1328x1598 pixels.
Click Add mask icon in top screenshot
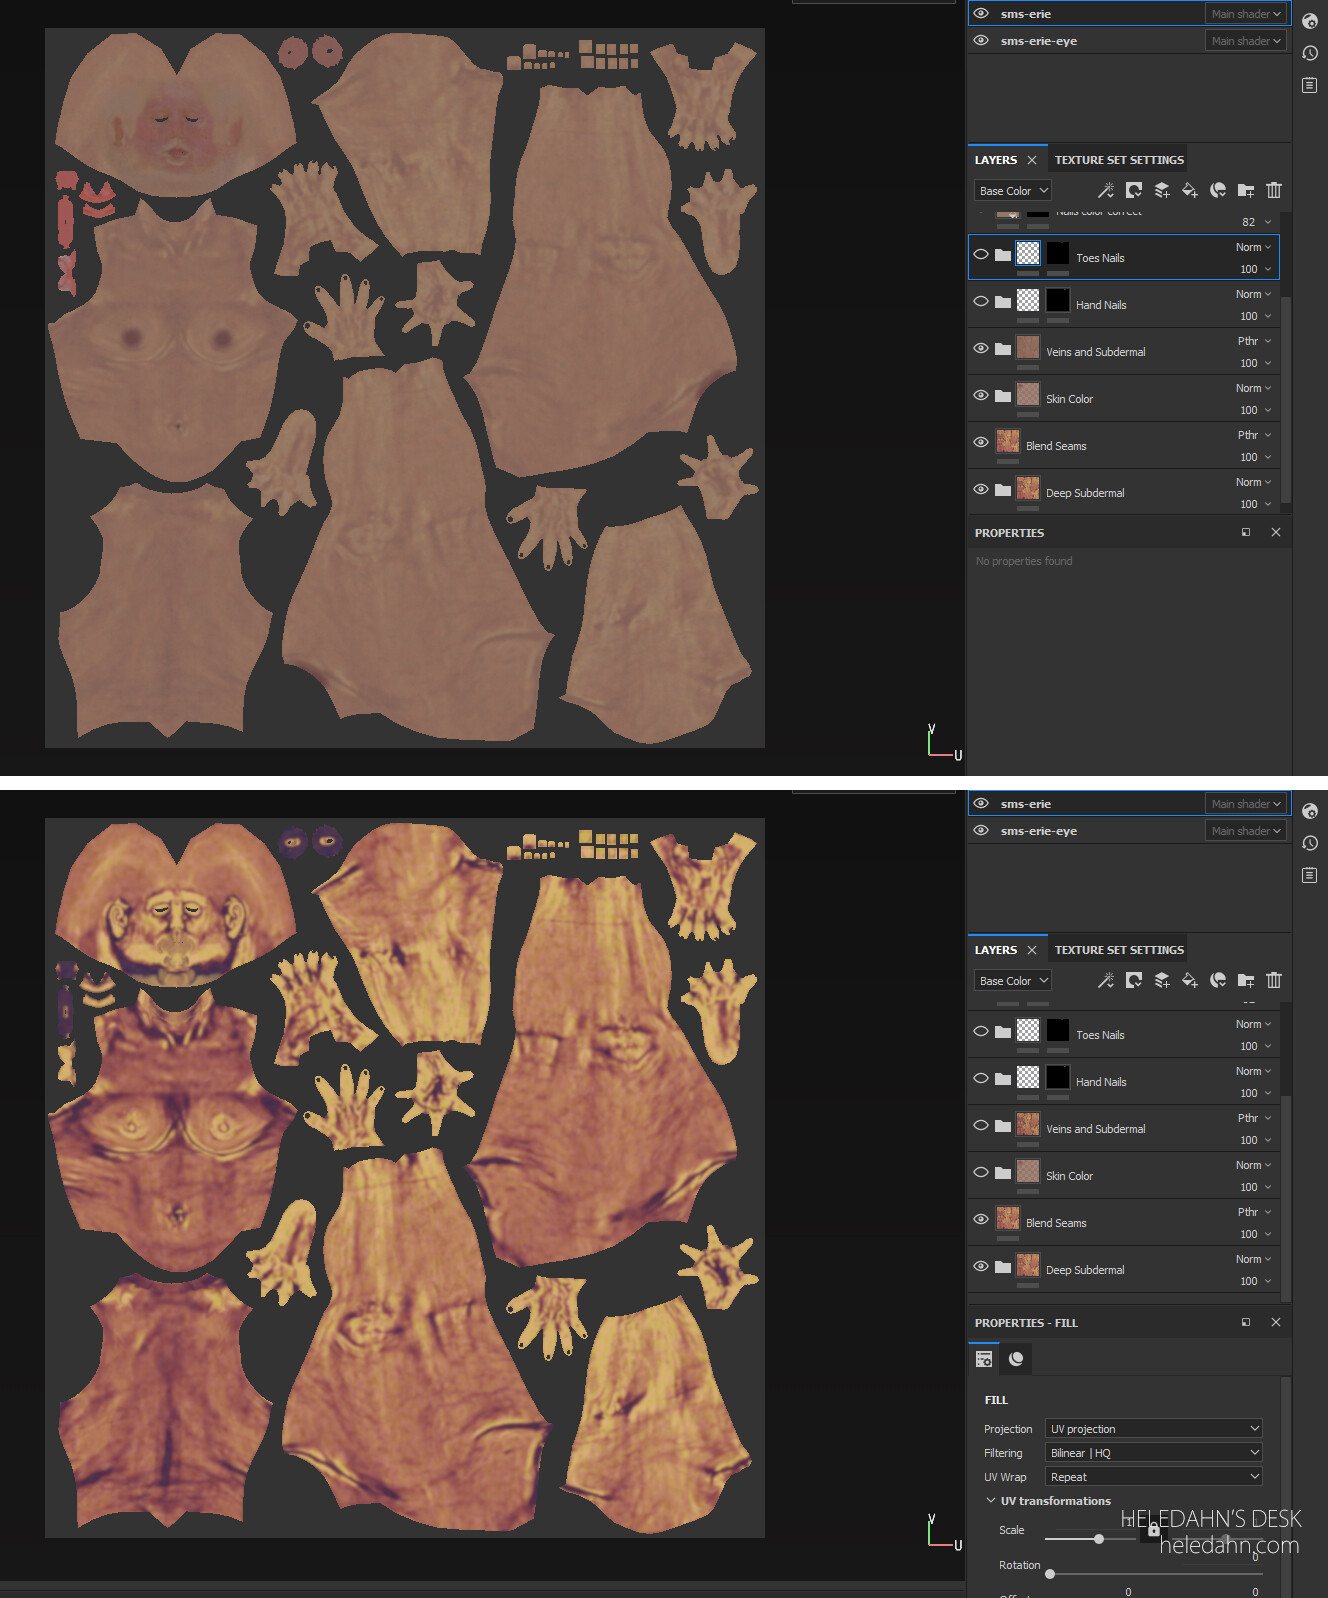[x=1133, y=190]
